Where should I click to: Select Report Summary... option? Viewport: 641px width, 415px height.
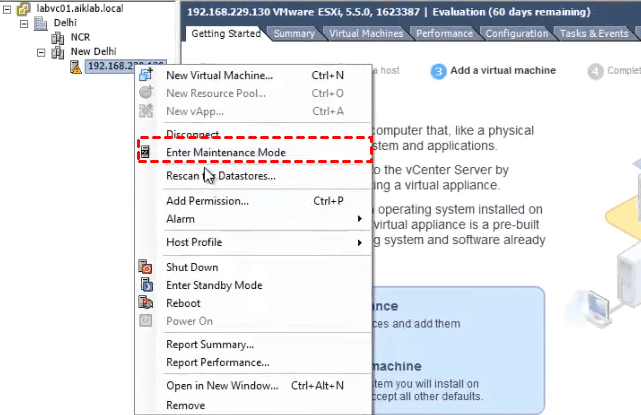253,344
